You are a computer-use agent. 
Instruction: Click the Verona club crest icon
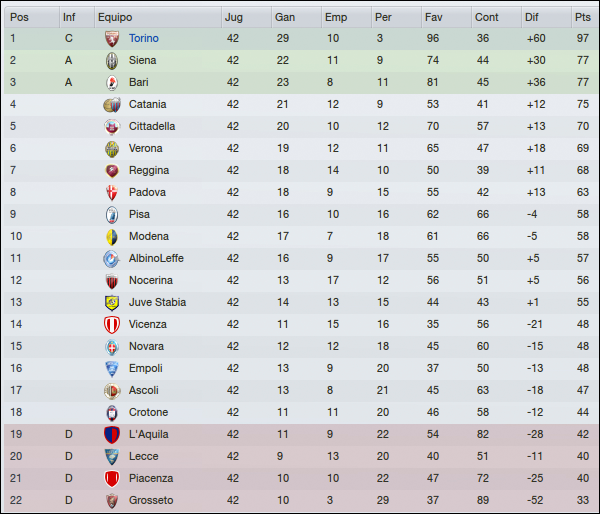tap(112, 149)
